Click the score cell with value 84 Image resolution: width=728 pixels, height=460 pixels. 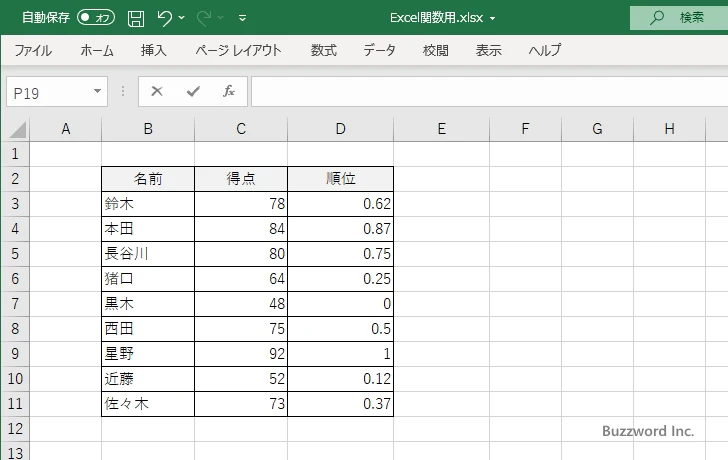240,229
